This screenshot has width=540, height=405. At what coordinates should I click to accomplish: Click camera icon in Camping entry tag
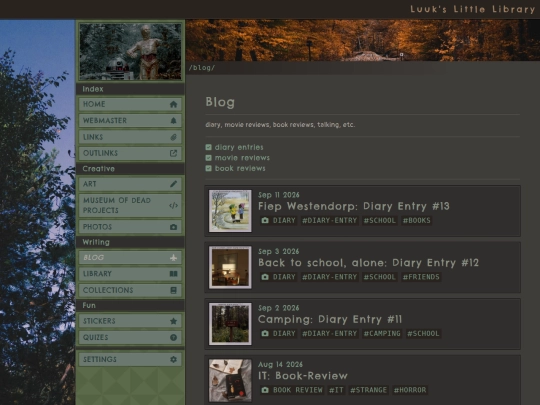pyautogui.click(x=265, y=333)
